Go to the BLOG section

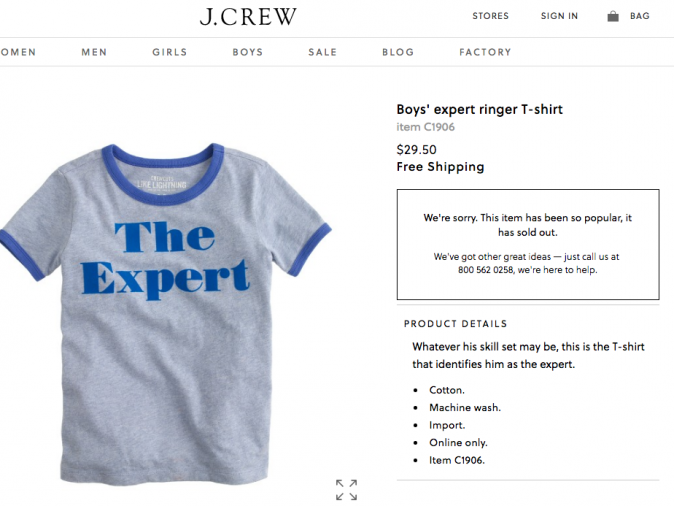(x=398, y=52)
